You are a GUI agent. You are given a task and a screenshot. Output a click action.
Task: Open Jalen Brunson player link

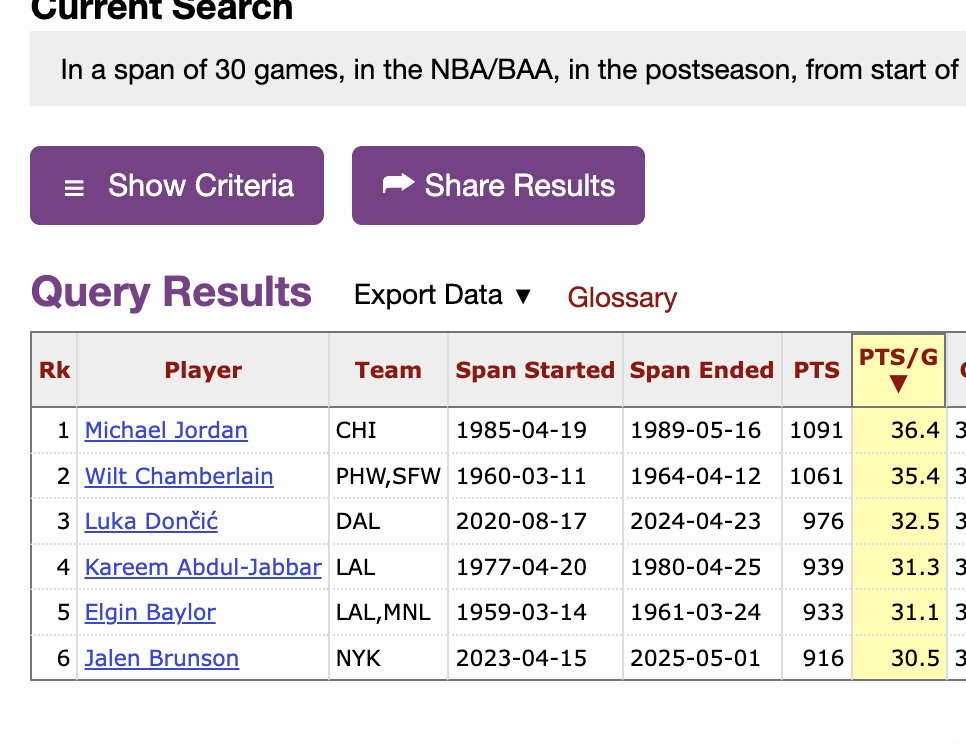pos(162,658)
